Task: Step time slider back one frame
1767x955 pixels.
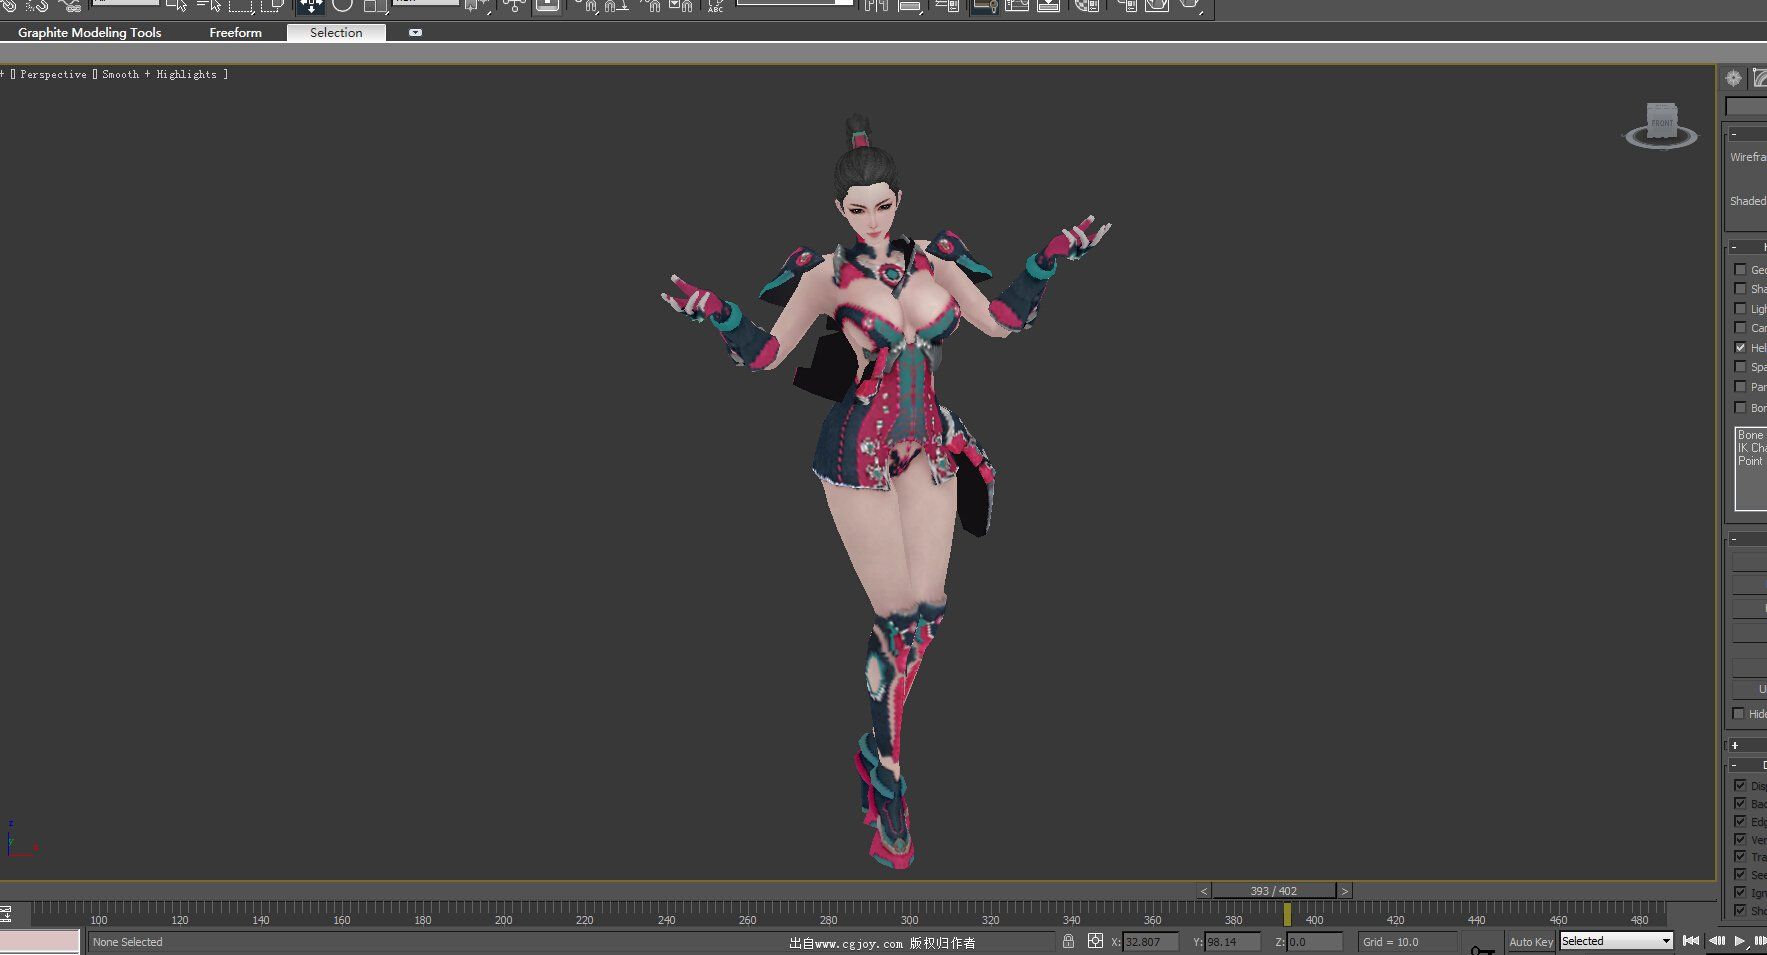Action: click(x=1204, y=891)
